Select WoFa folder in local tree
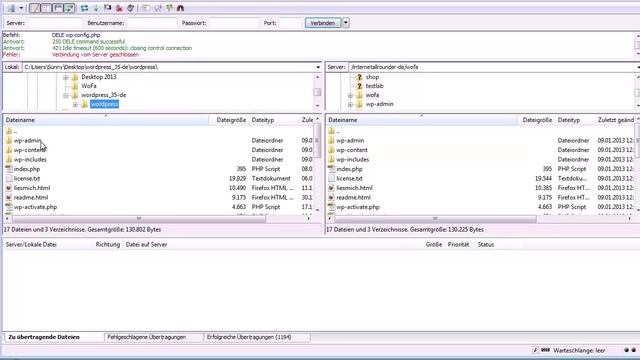640x360 pixels. pyautogui.click(x=89, y=86)
